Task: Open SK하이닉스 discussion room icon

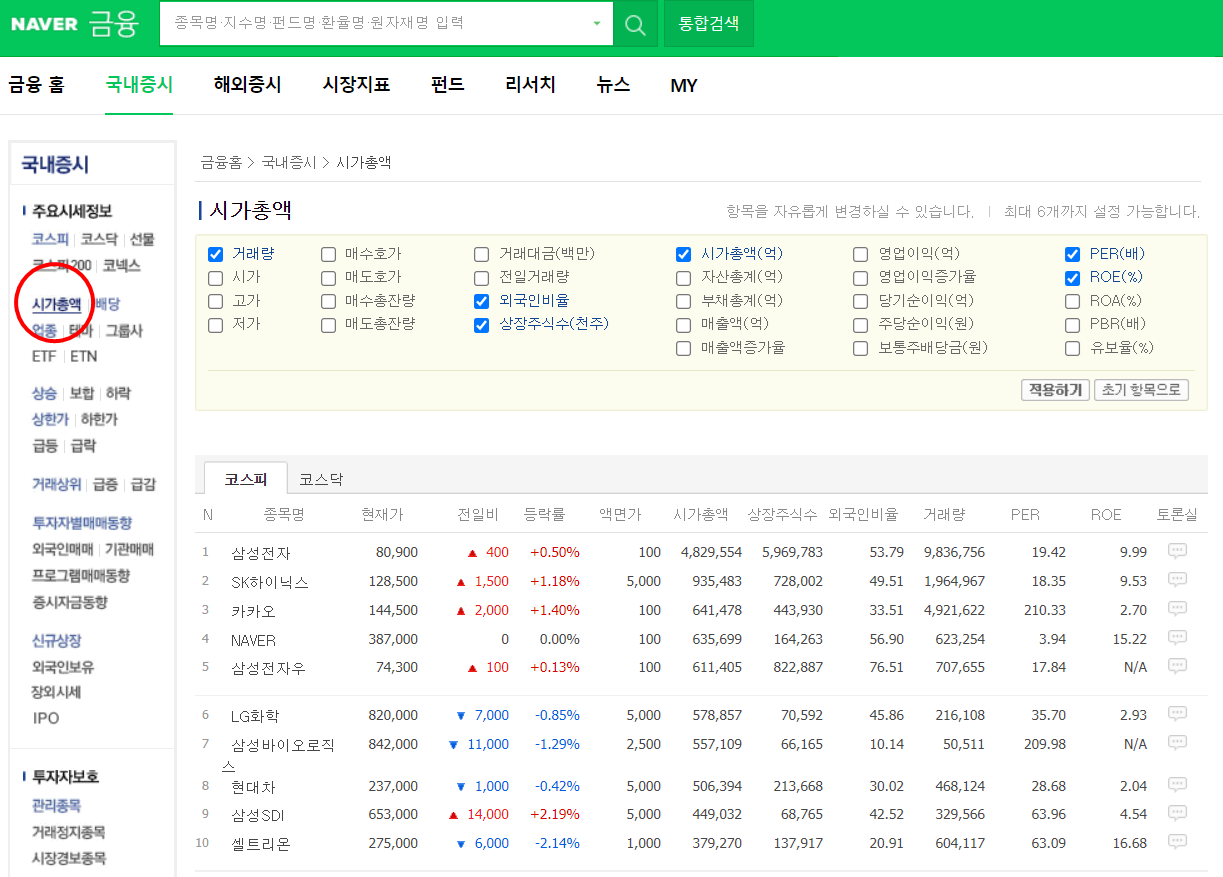Action: point(1177,580)
